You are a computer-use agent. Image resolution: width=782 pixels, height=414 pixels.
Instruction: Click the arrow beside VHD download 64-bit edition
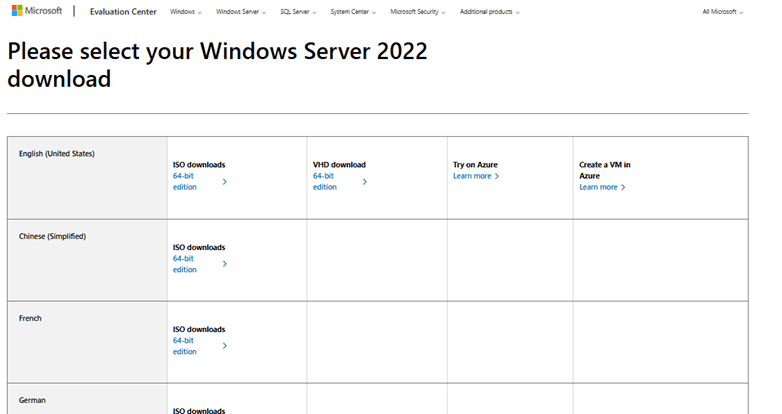pos(365,182)
